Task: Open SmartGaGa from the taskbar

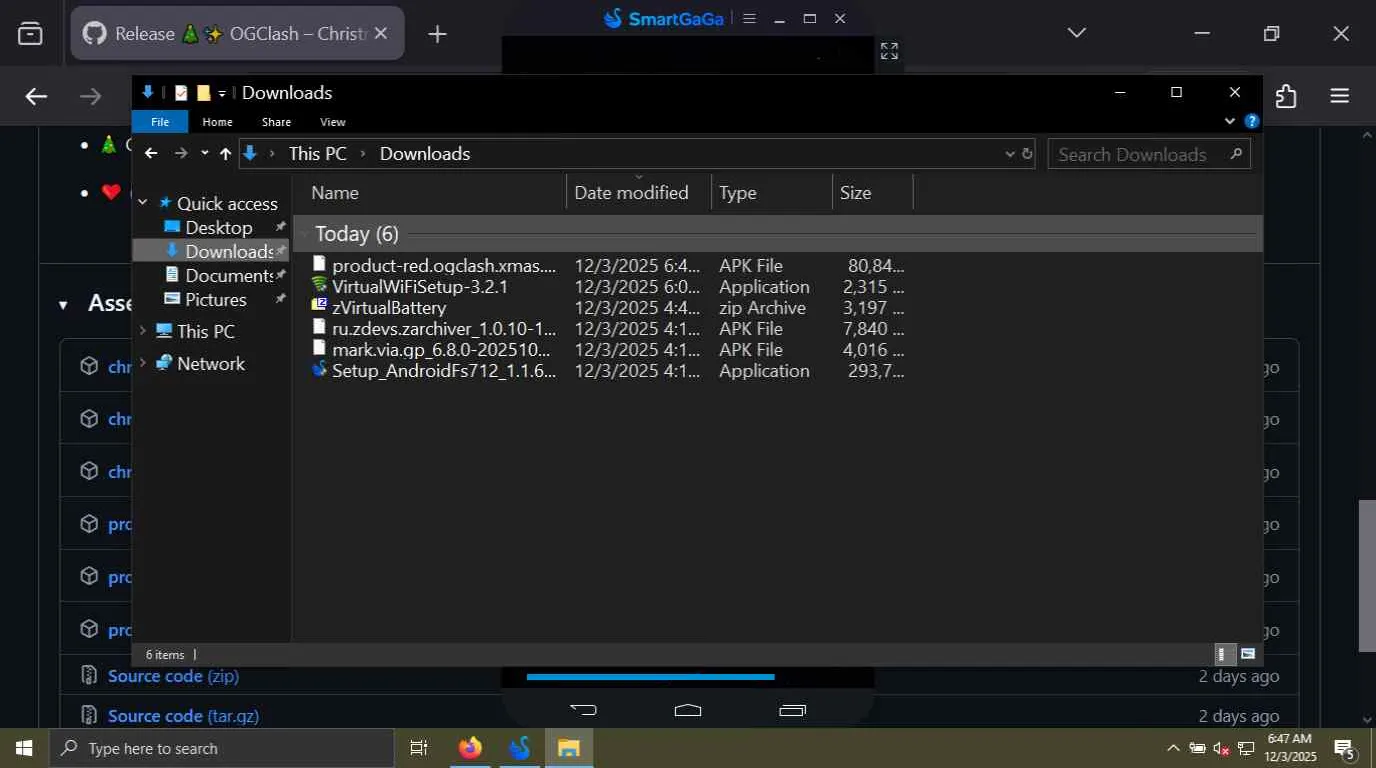Action: pyautogui.click(x=519, y=748)
